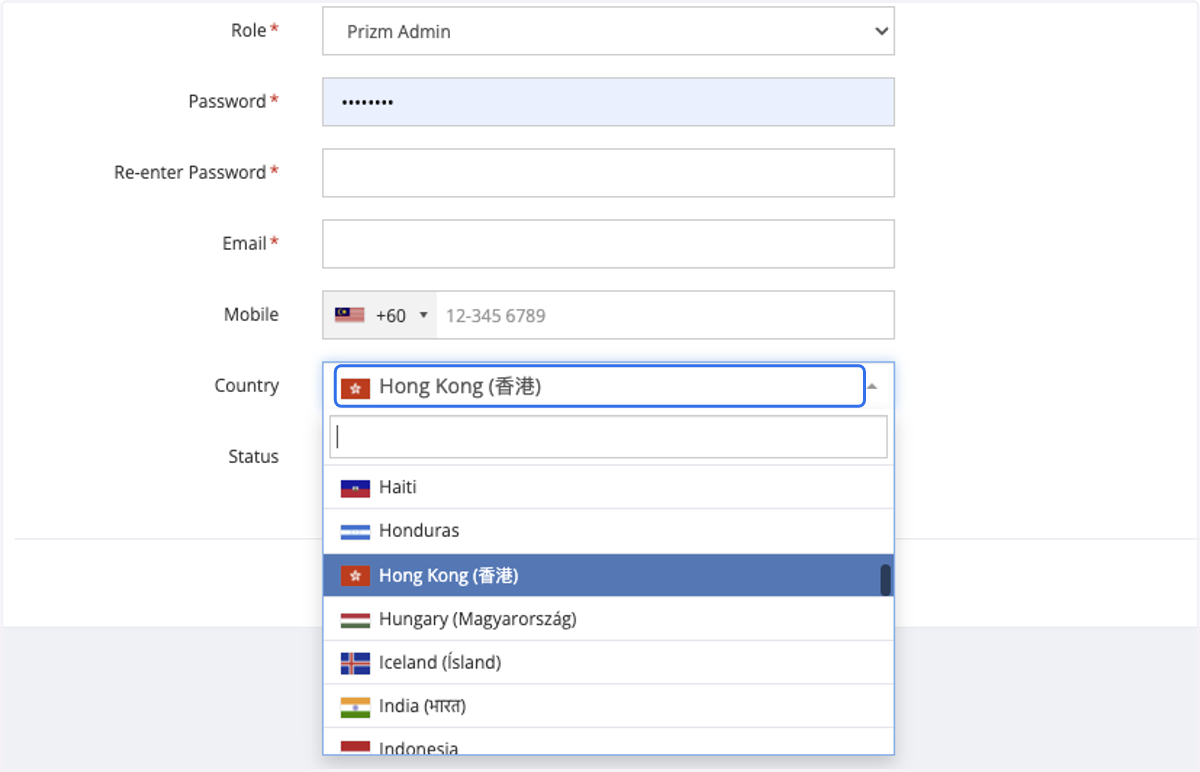
Task: Select Haiti from the country list
Action: click(x=608, y=487)
